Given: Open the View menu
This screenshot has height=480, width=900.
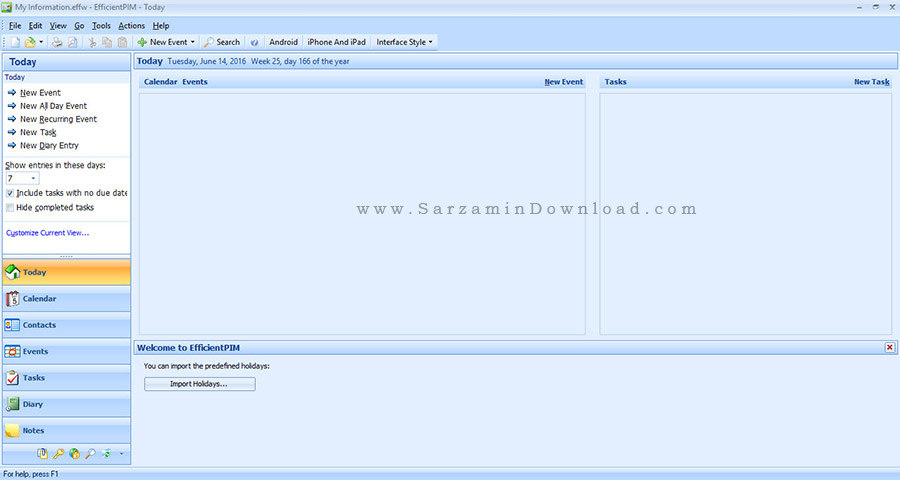Looking at the screenshot, I should click(58, 26).
